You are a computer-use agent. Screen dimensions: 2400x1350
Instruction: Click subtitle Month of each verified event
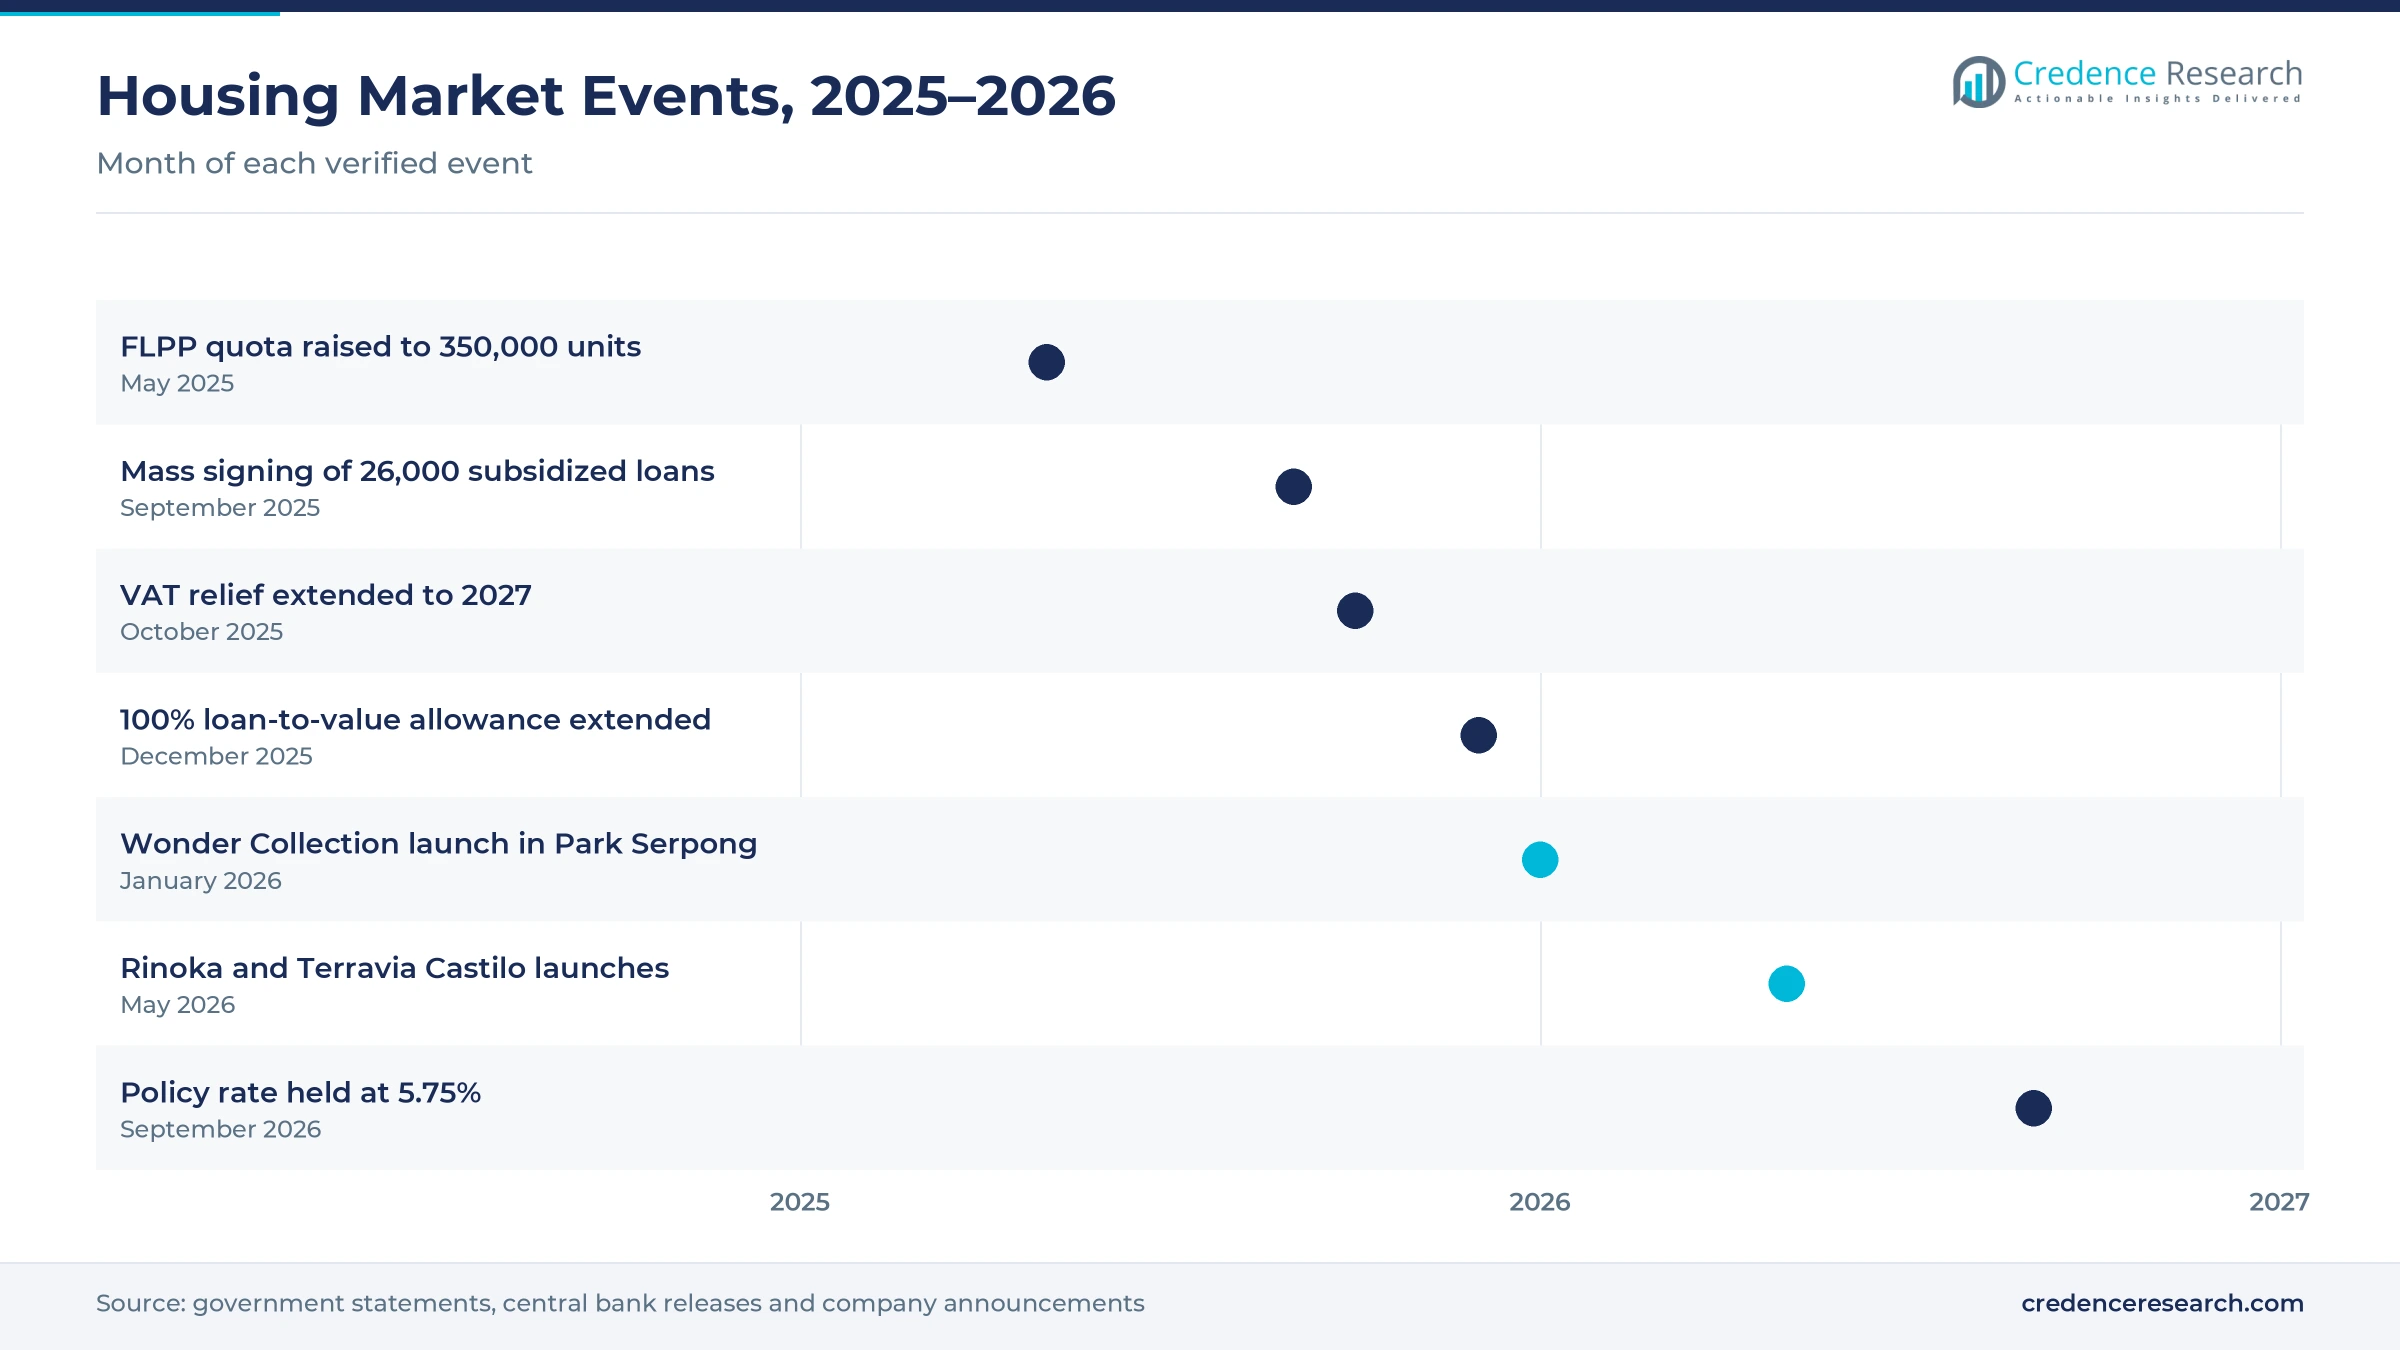pos(314,163)
